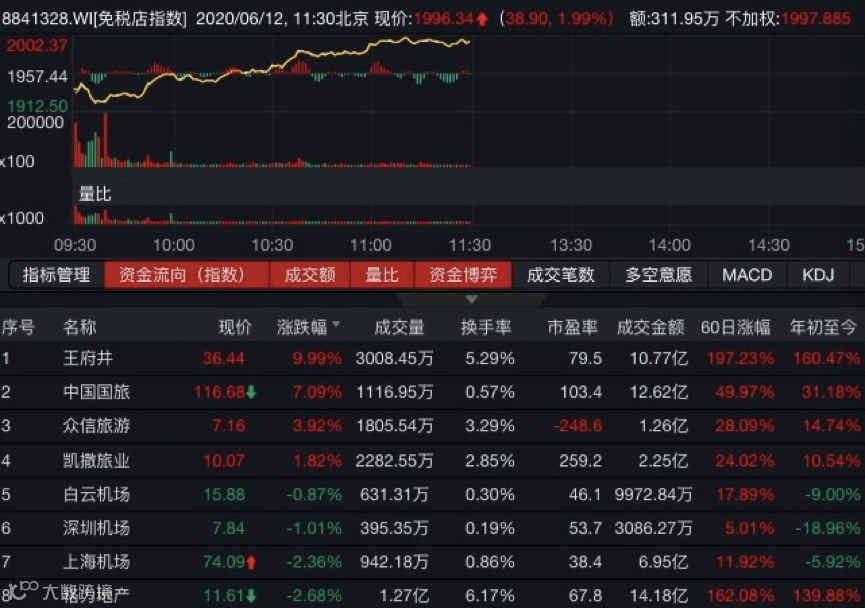Select the 资金流向（指数） indicator tab
This screenshot has width=865, height=608.
[x=186, y=275]
